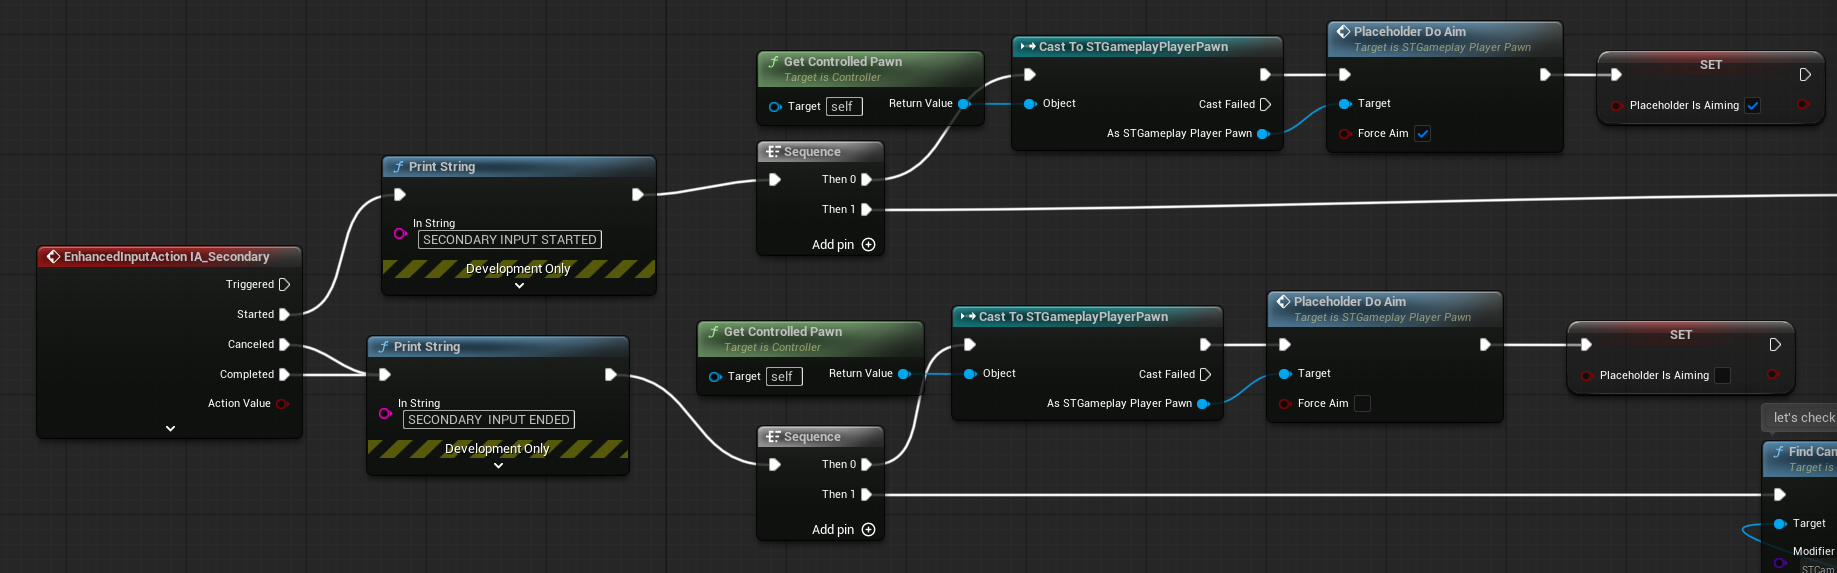This screenshot has width=1837, height=573.
Task: Expand advanced options under SECONDARY INPUT ENDED print node
Action: point(498,466)
